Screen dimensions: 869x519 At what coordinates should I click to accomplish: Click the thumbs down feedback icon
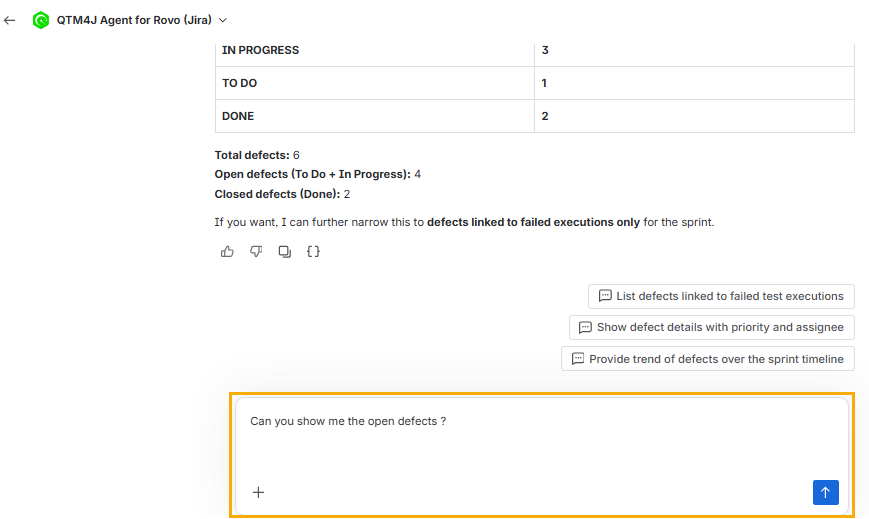click(256, 252)
